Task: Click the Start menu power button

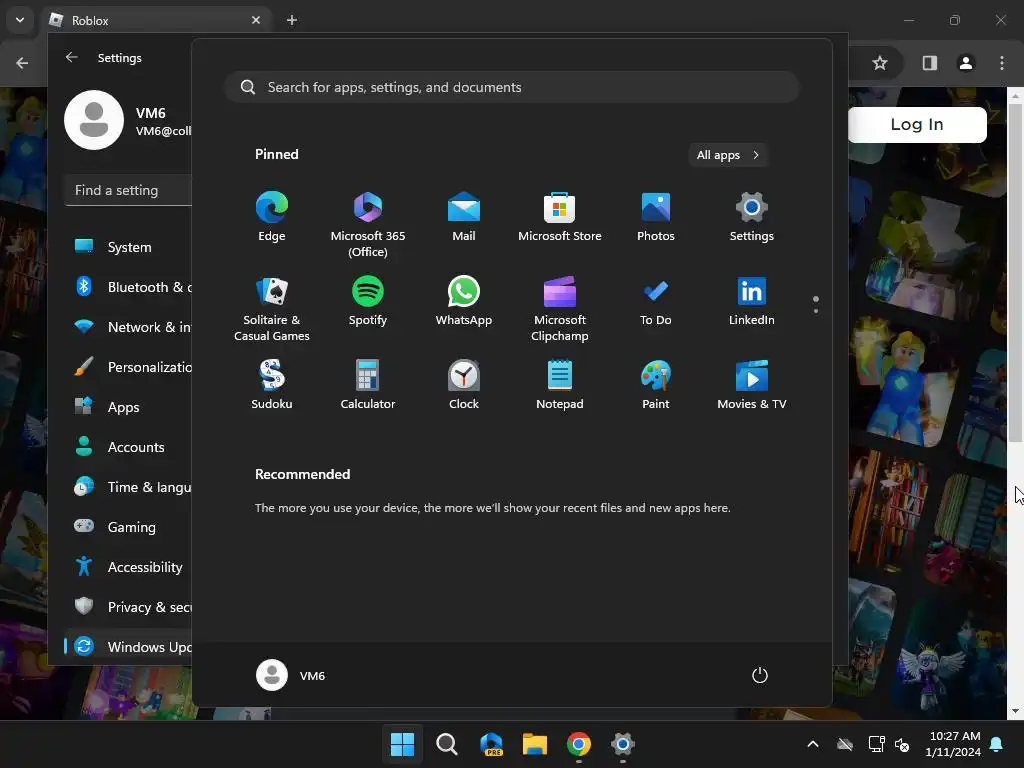Action: coord(760,675)
